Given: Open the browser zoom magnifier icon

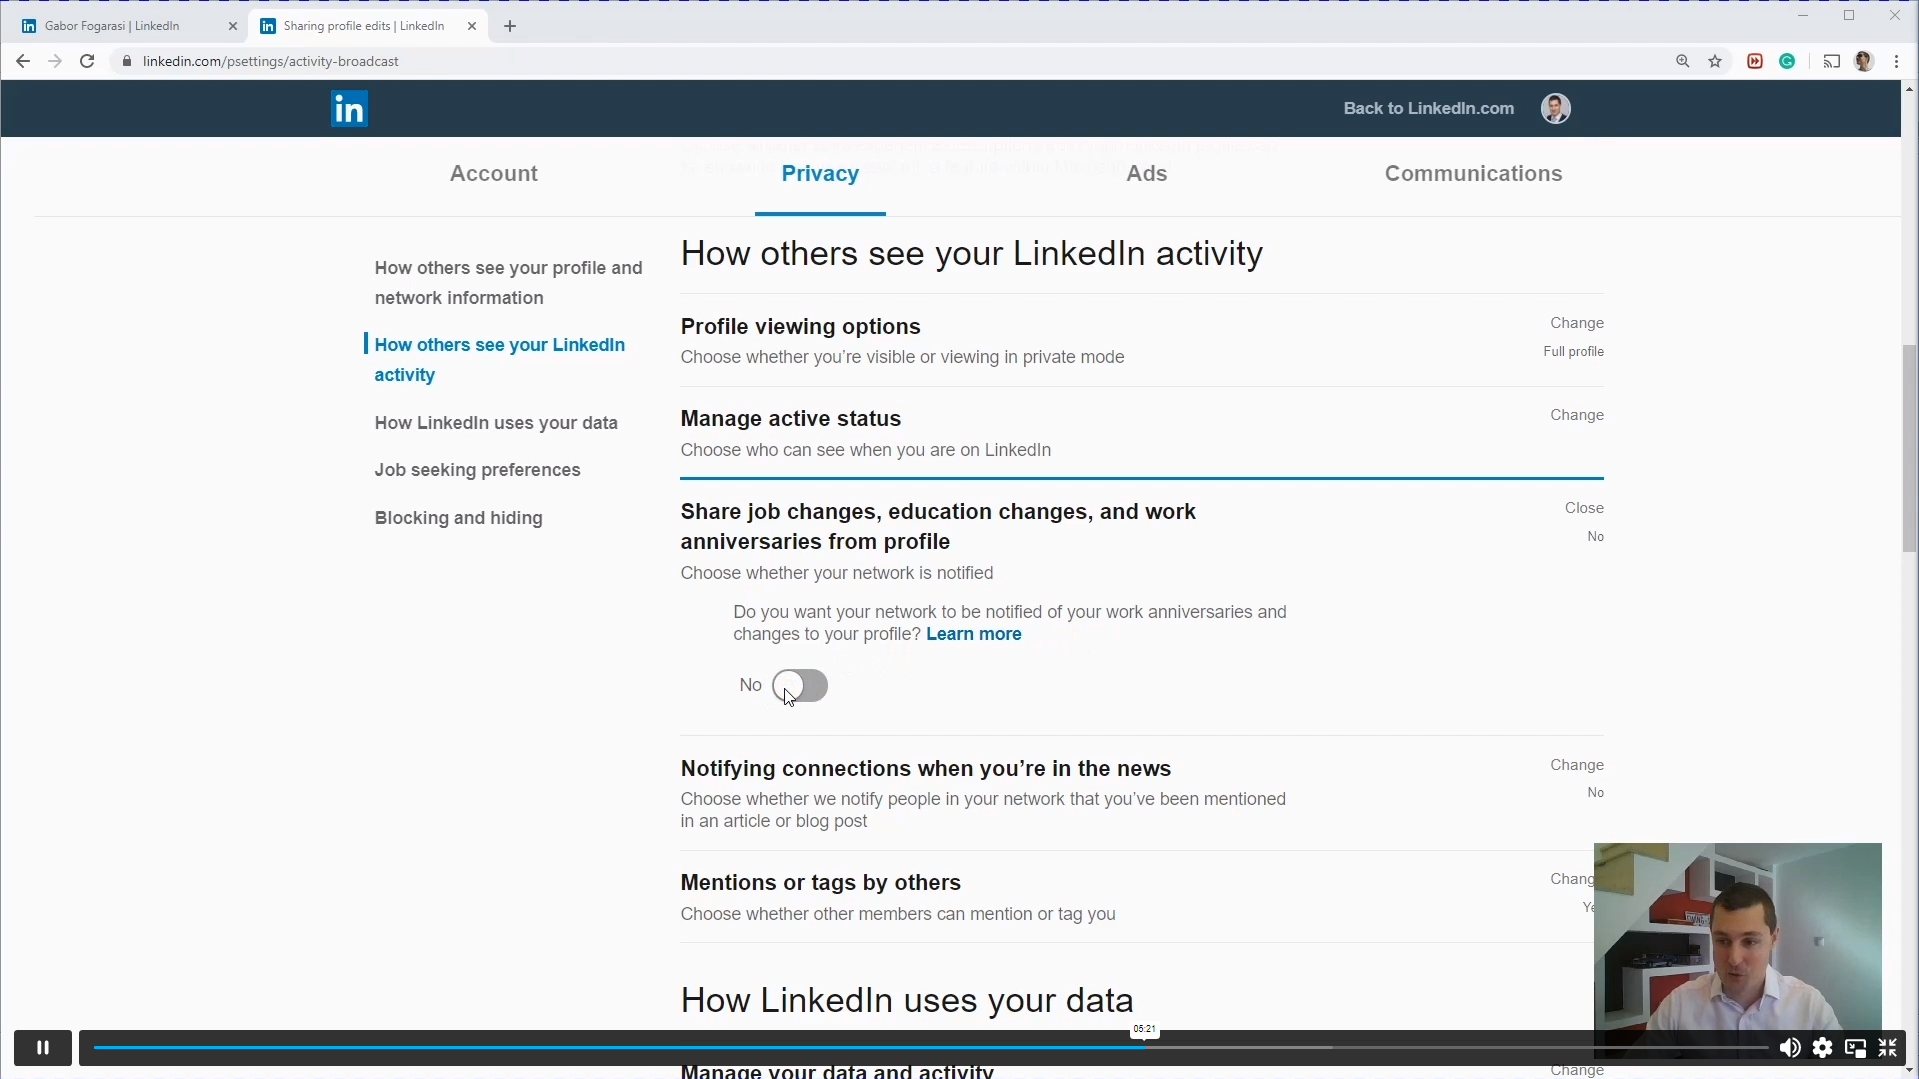Looking at the screenshot, I should [x=1682, y=61].
